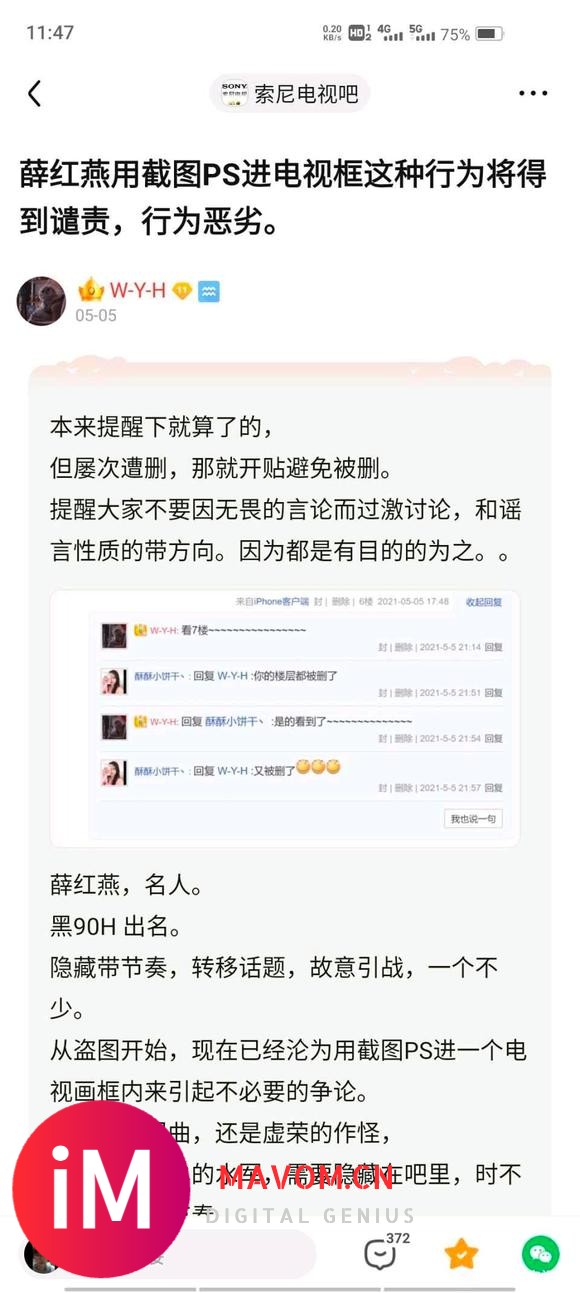The height and width of the screenshot is (1293, 580).
Task: Tap the Sony forum logo icon
Action: [234, 94]
